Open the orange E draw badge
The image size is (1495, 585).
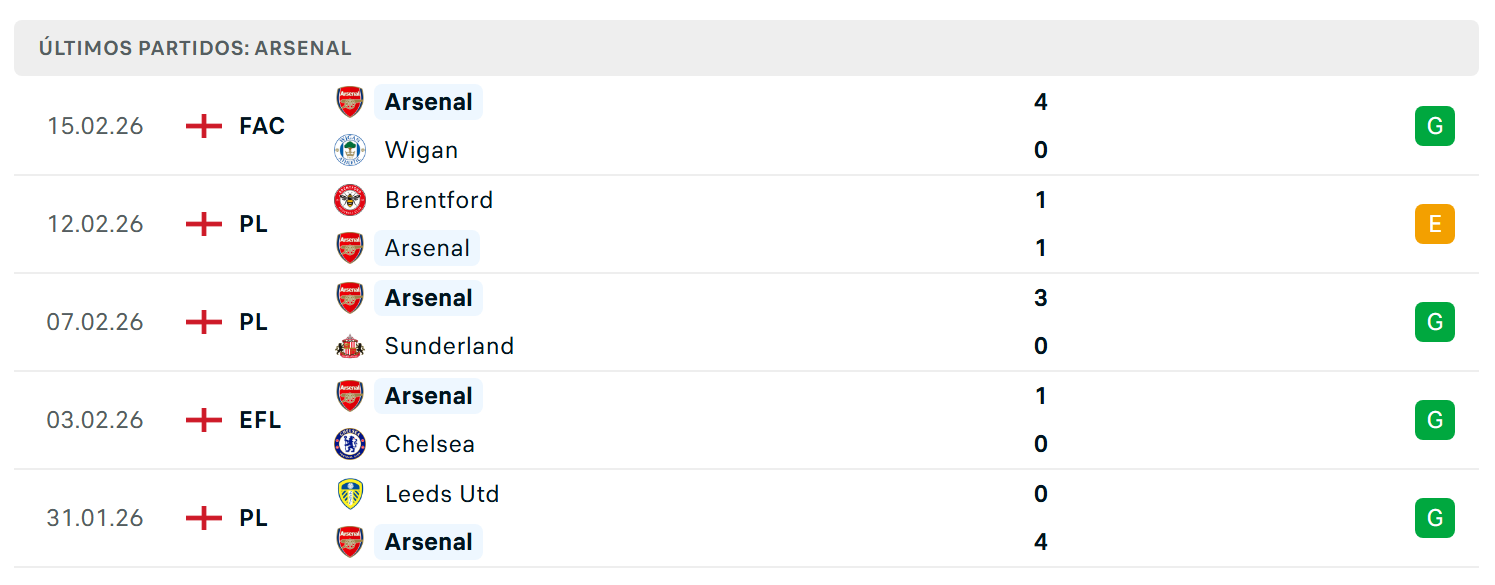(x=1435, y=224)
